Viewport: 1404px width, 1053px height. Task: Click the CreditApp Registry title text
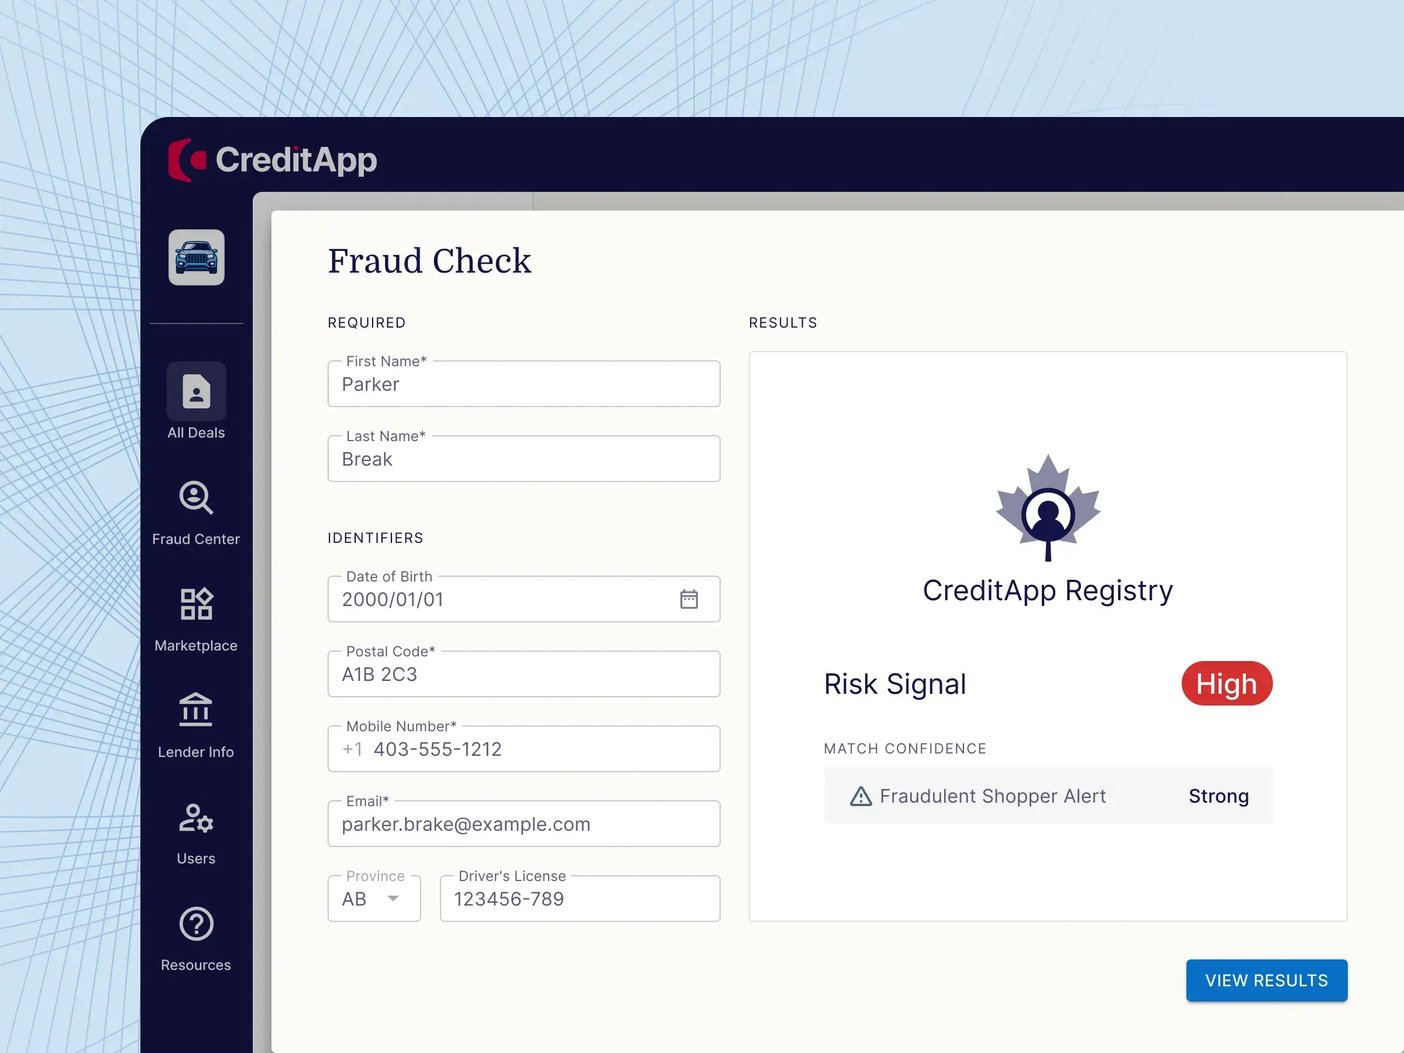tap(1048, 591)
